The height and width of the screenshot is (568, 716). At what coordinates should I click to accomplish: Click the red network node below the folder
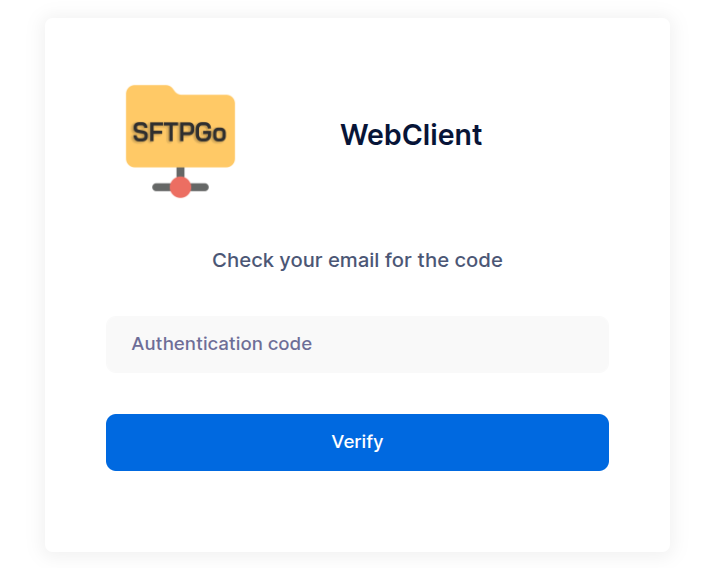pos(180,187)
